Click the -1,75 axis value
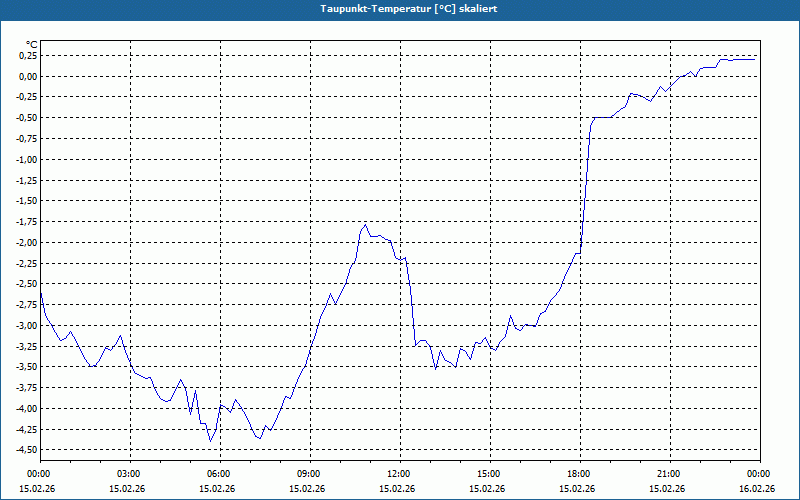The image size is (800, 500). (27, 222)
